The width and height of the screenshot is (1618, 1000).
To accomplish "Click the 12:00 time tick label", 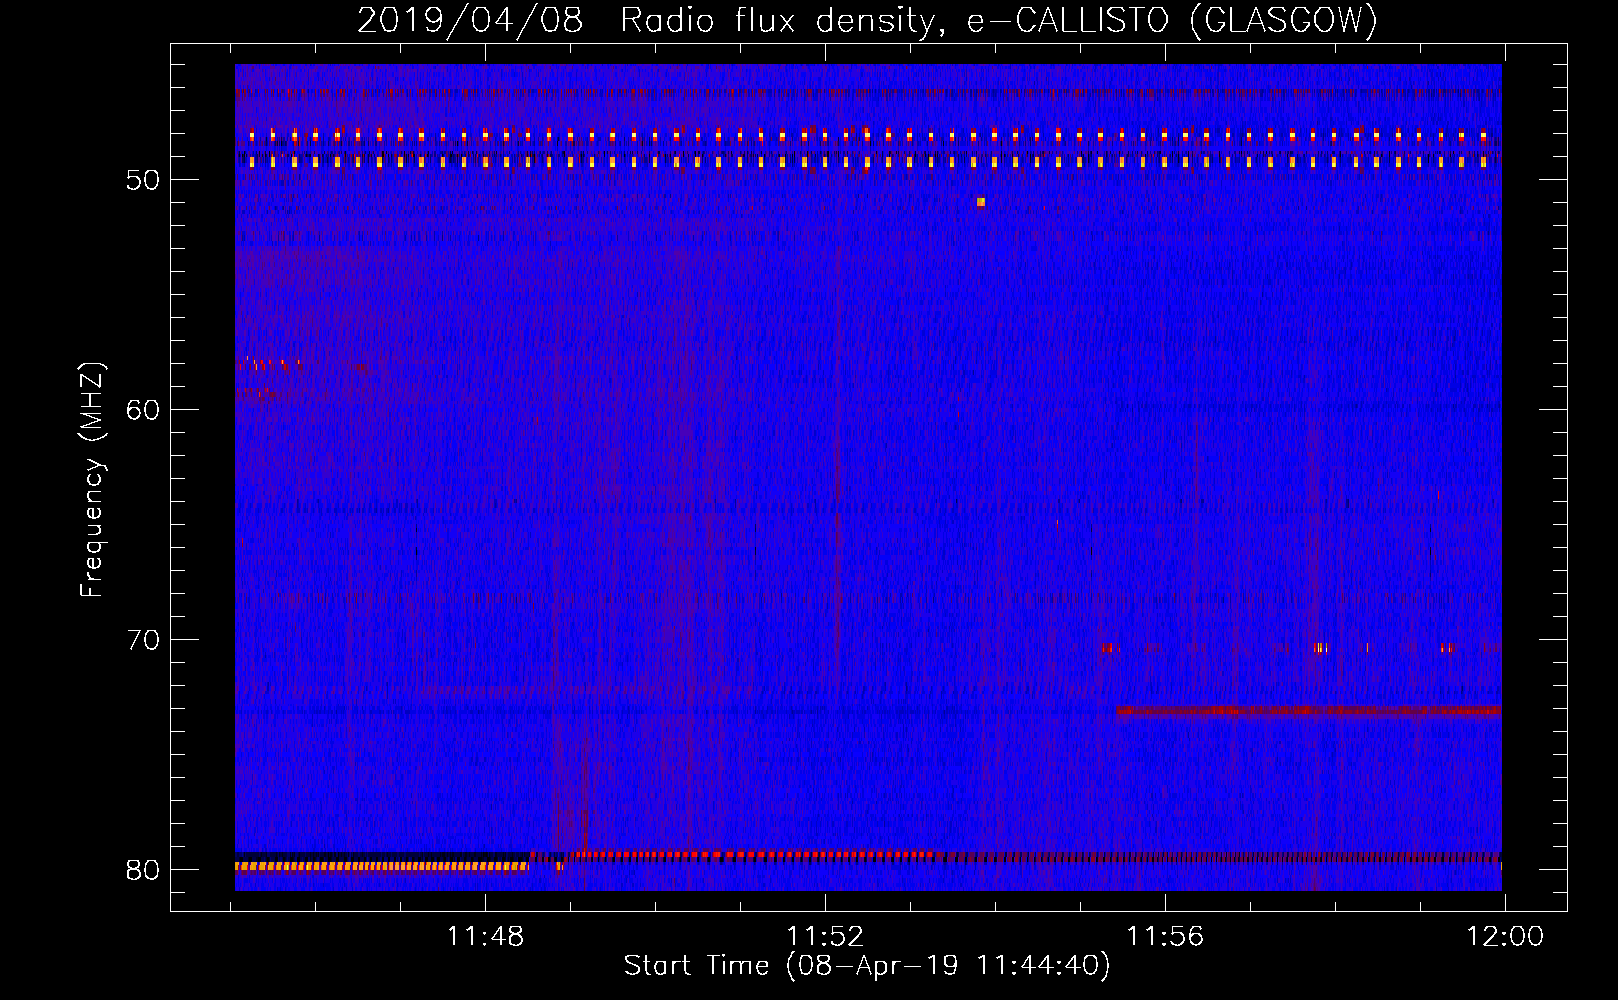I will 1505,937.
